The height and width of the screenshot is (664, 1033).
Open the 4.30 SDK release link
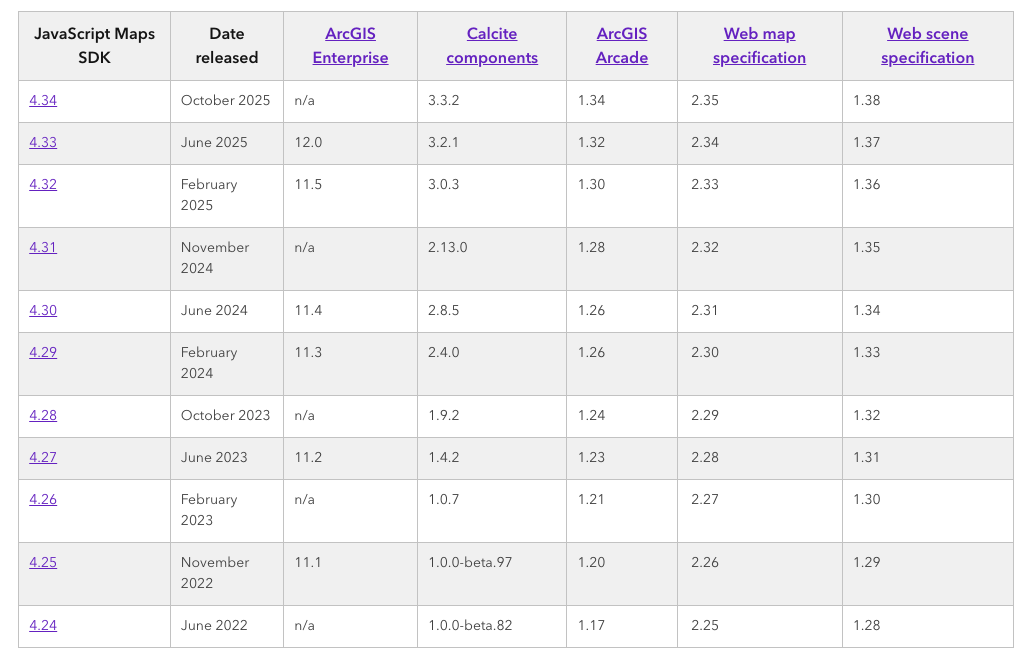click(x=43, y=310)
